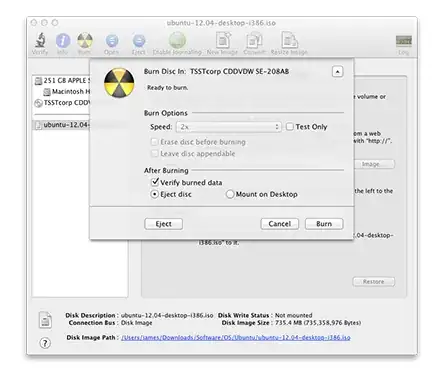Click the help question mark button
The image size is (444, 377).
point(45,343)
